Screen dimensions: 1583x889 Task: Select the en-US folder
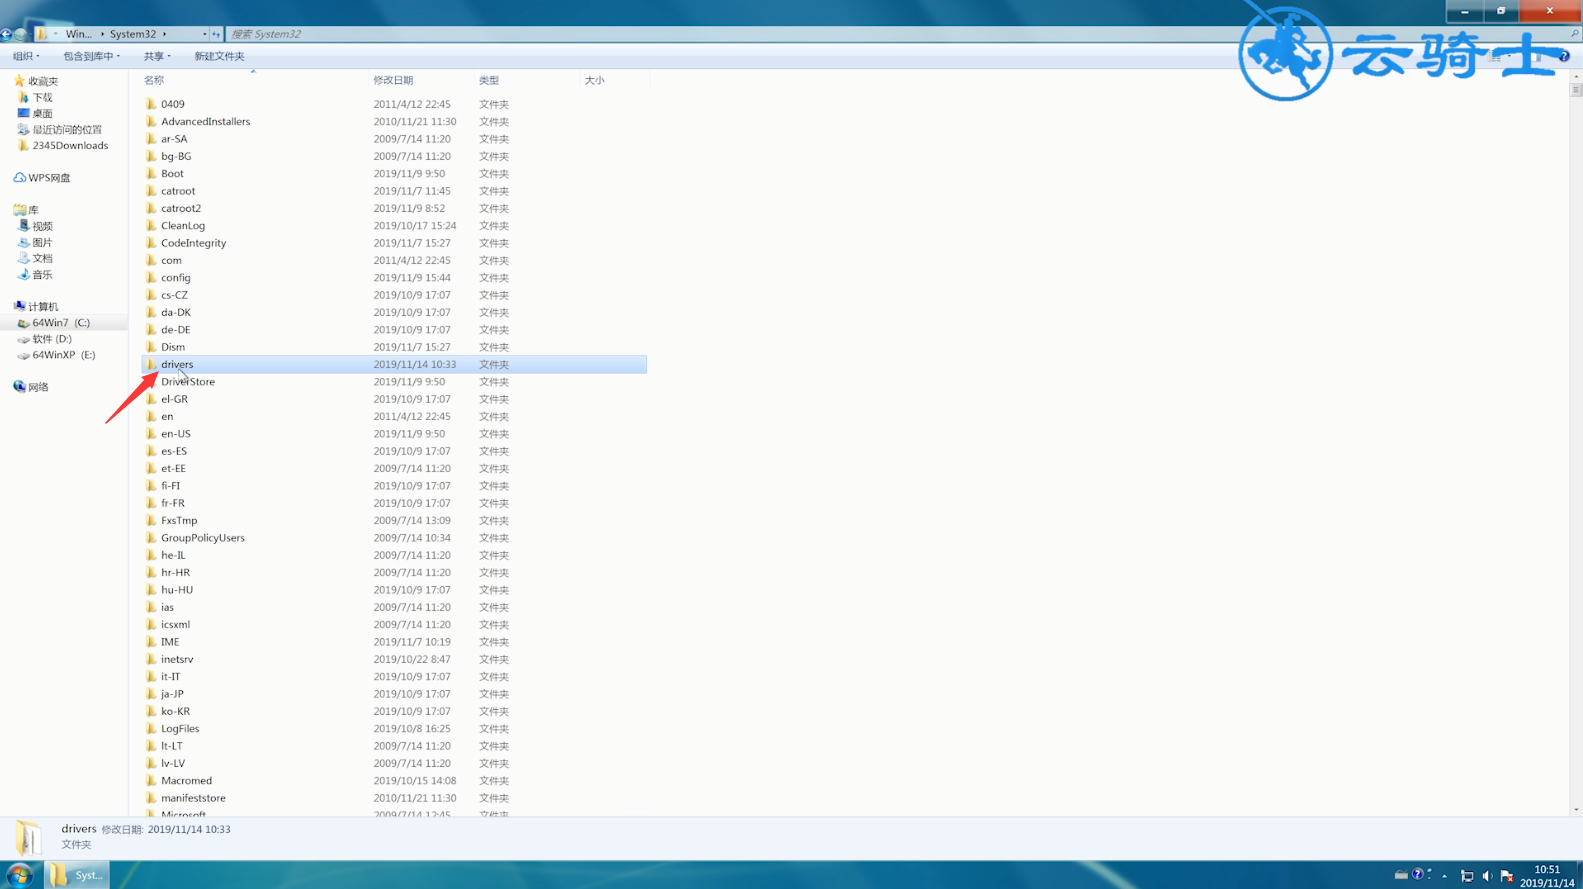pos(176,434)
